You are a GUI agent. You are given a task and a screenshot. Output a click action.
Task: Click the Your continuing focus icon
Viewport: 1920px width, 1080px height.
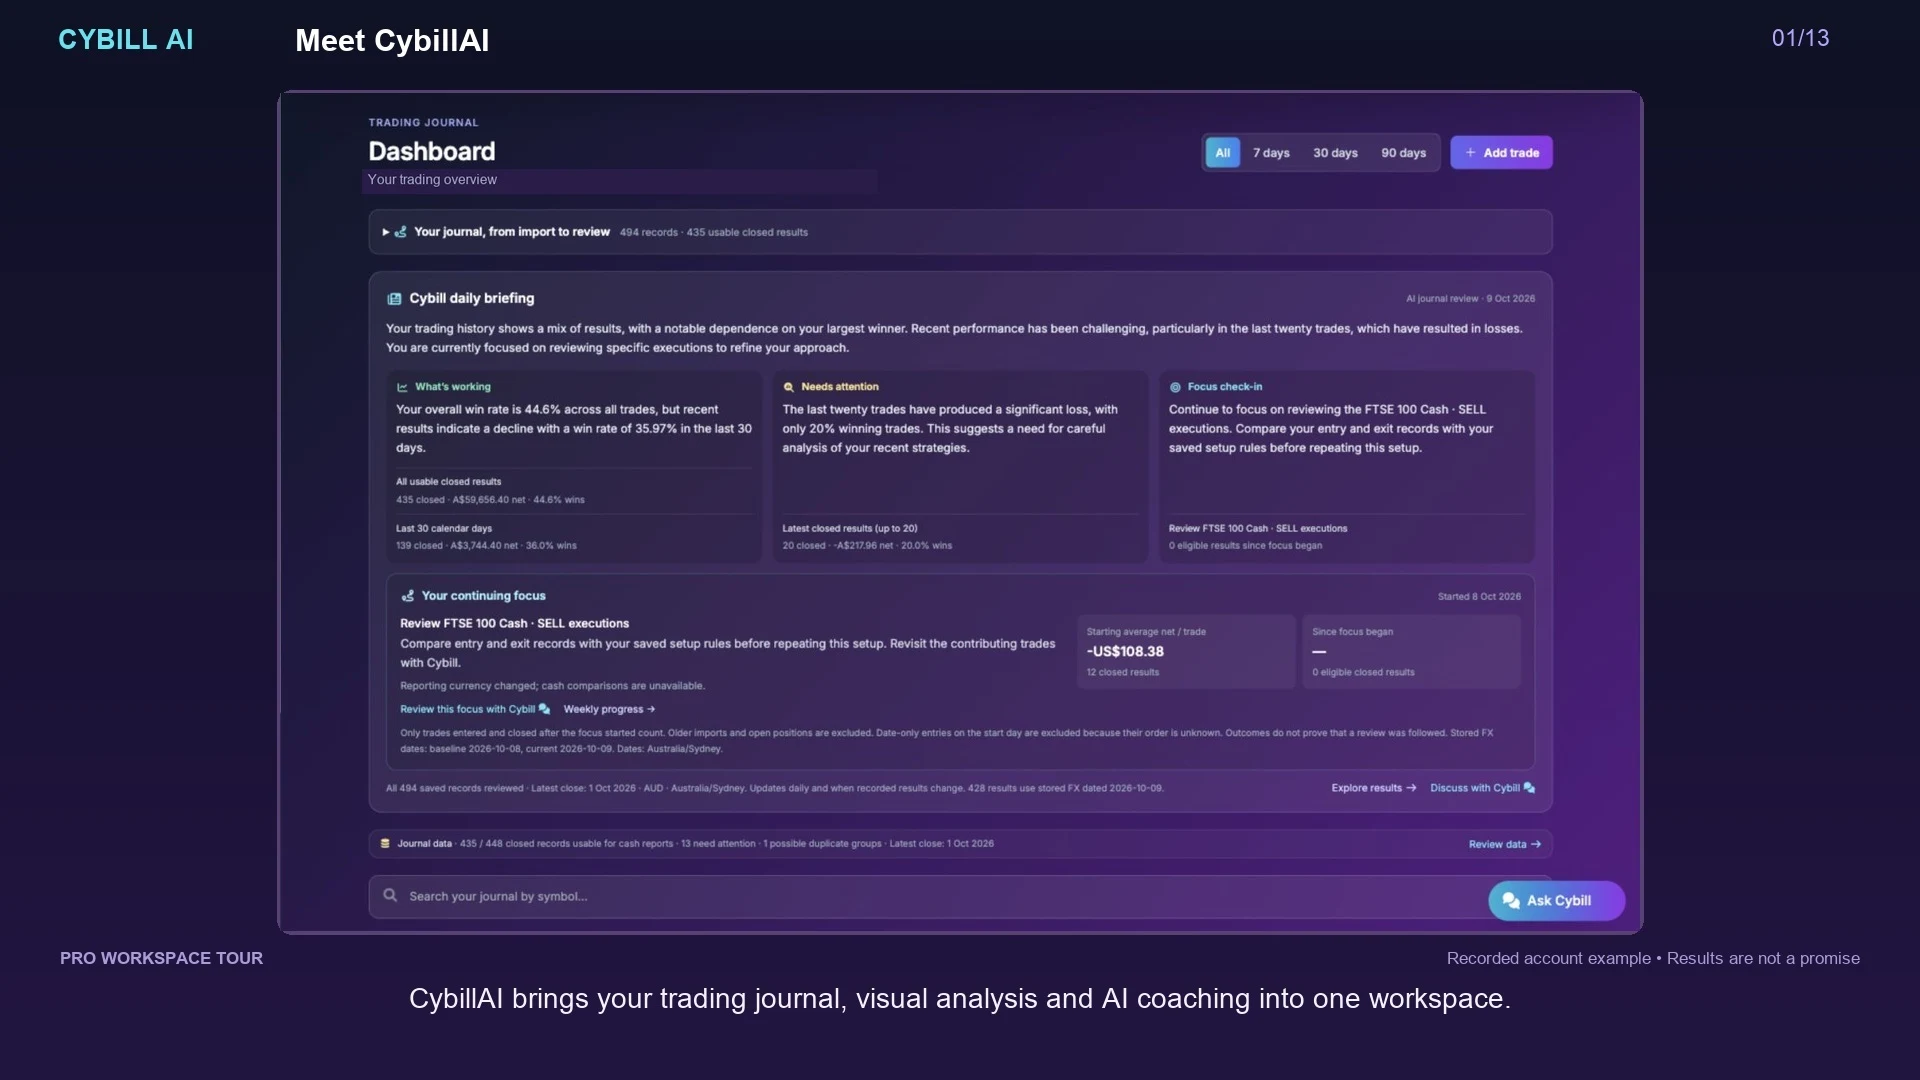pyautogui.click(x=408, y=596)
